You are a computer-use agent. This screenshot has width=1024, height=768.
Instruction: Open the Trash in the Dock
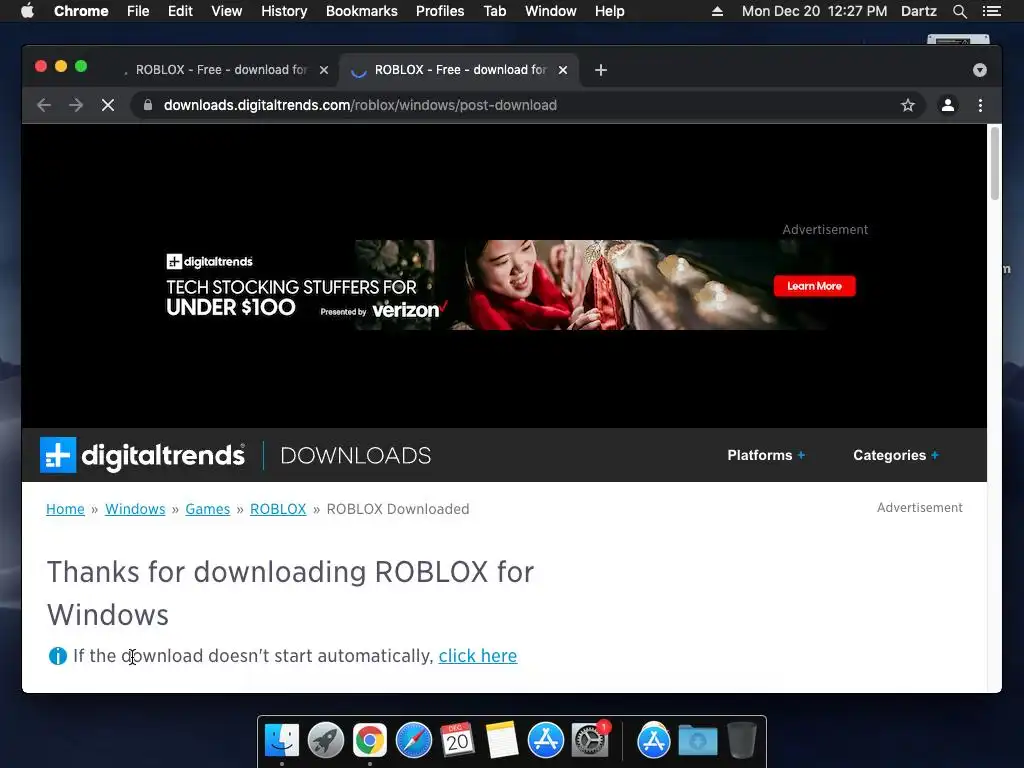(741, 740)
